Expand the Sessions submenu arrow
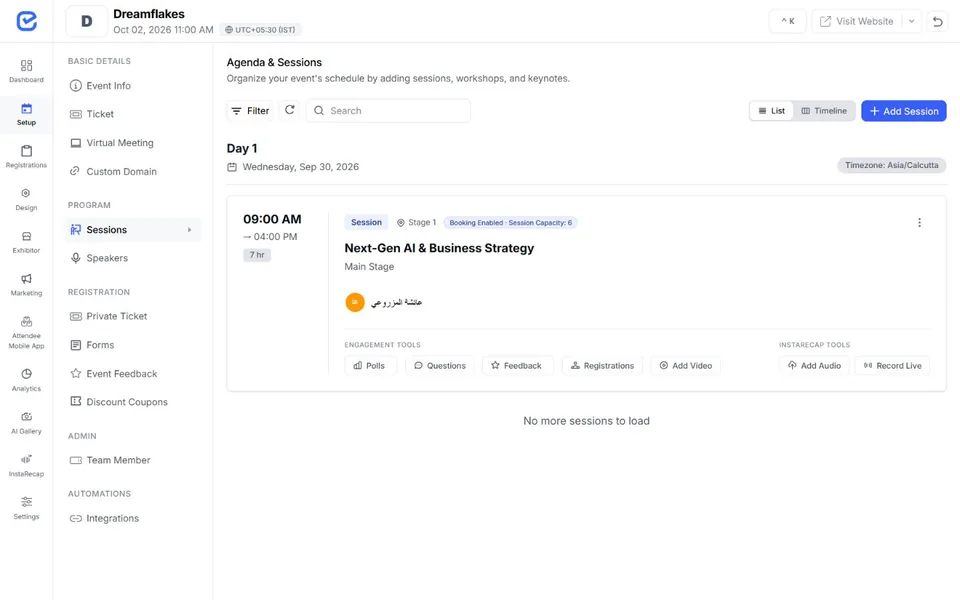The height and width of the screenshot is (600, 960). point(190,230)
